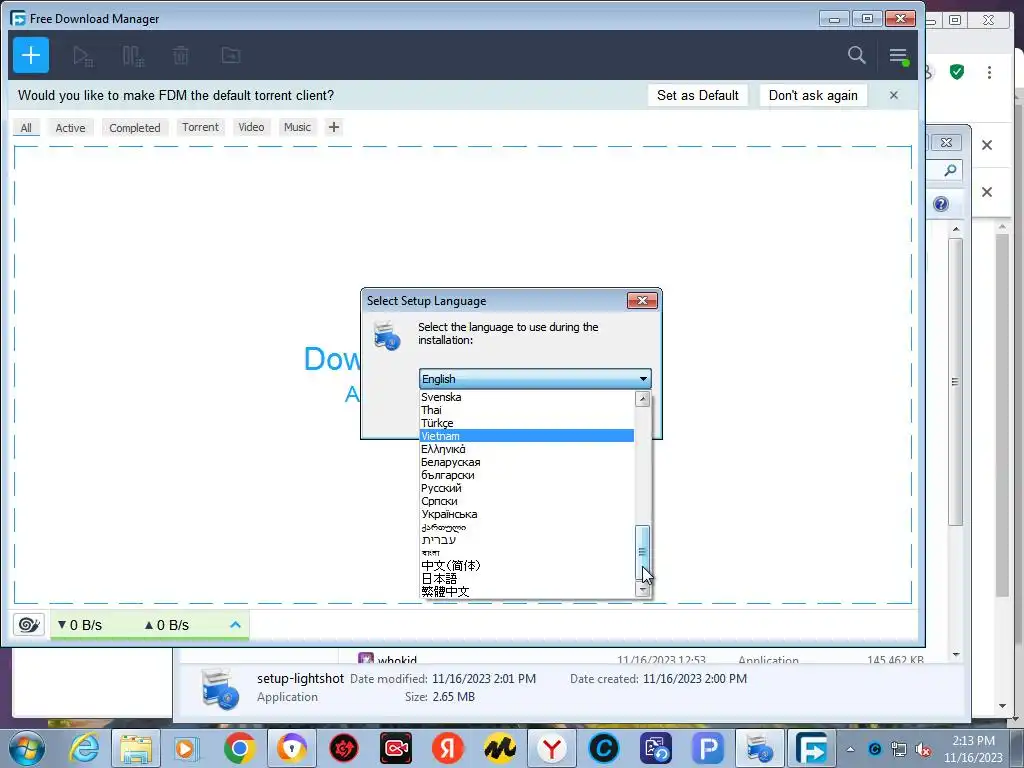The image size is (1024, 768).
Task: Click Don't ask again button
Action: (813, 95)
